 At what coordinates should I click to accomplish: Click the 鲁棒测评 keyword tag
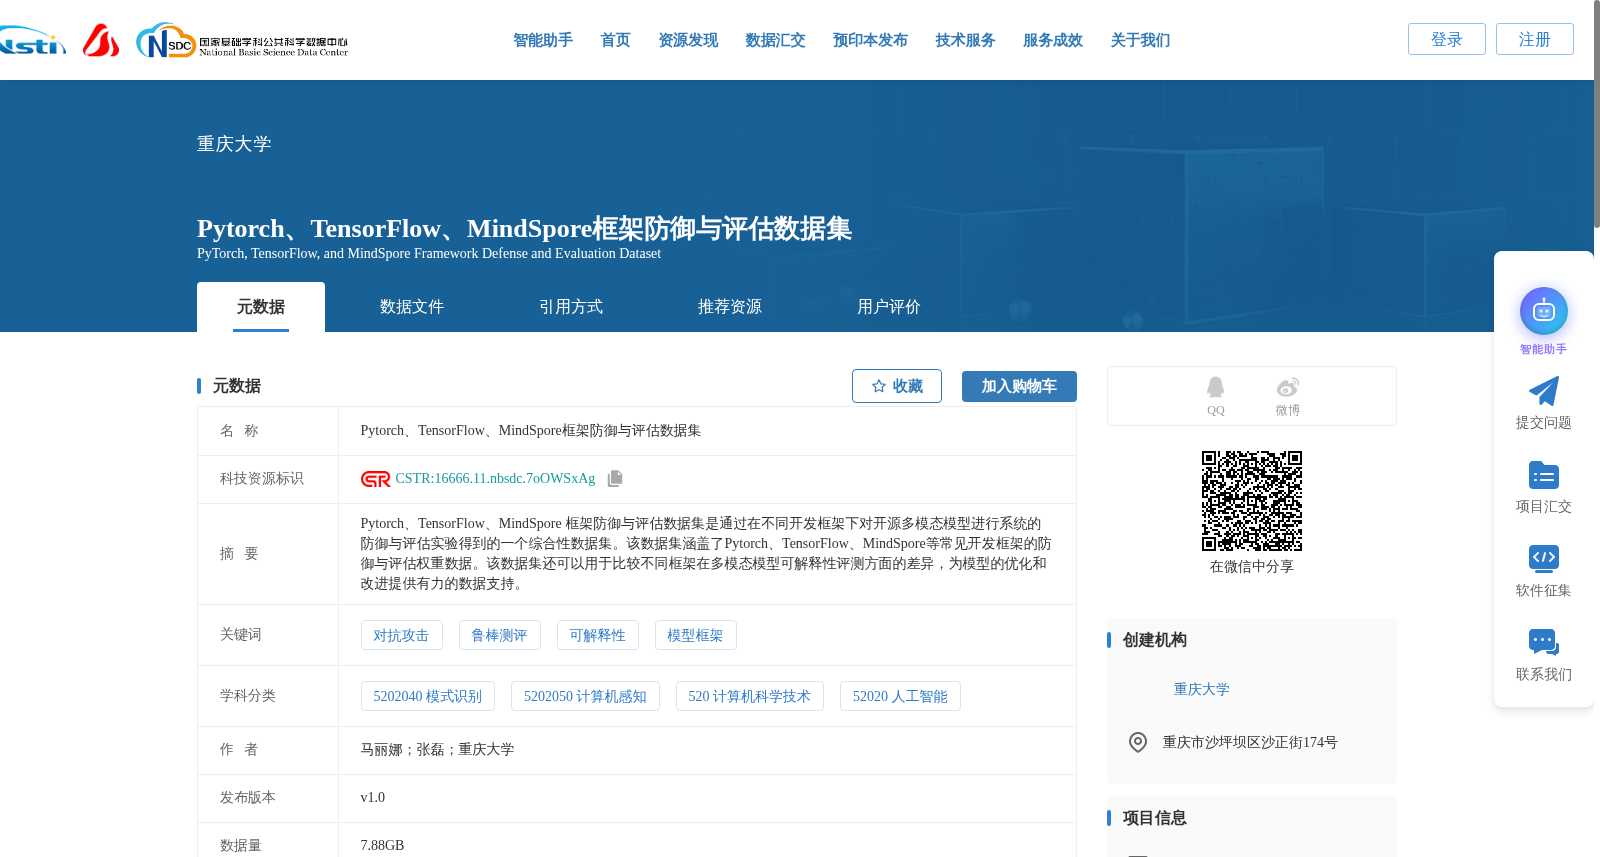click(x=499, y=635)
